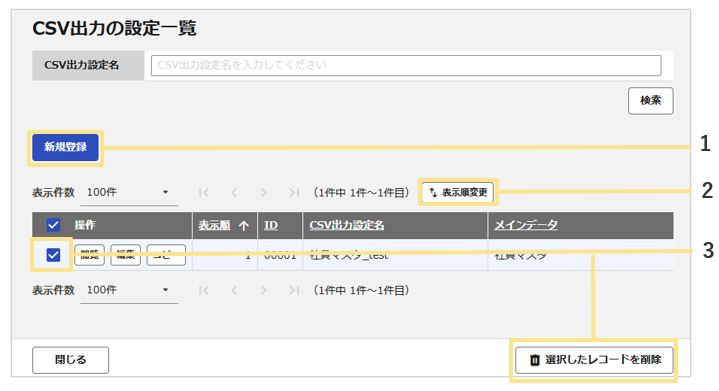Click the trash icon on delete button
This screenshot has width=719, height=391.
coord(535,360)
